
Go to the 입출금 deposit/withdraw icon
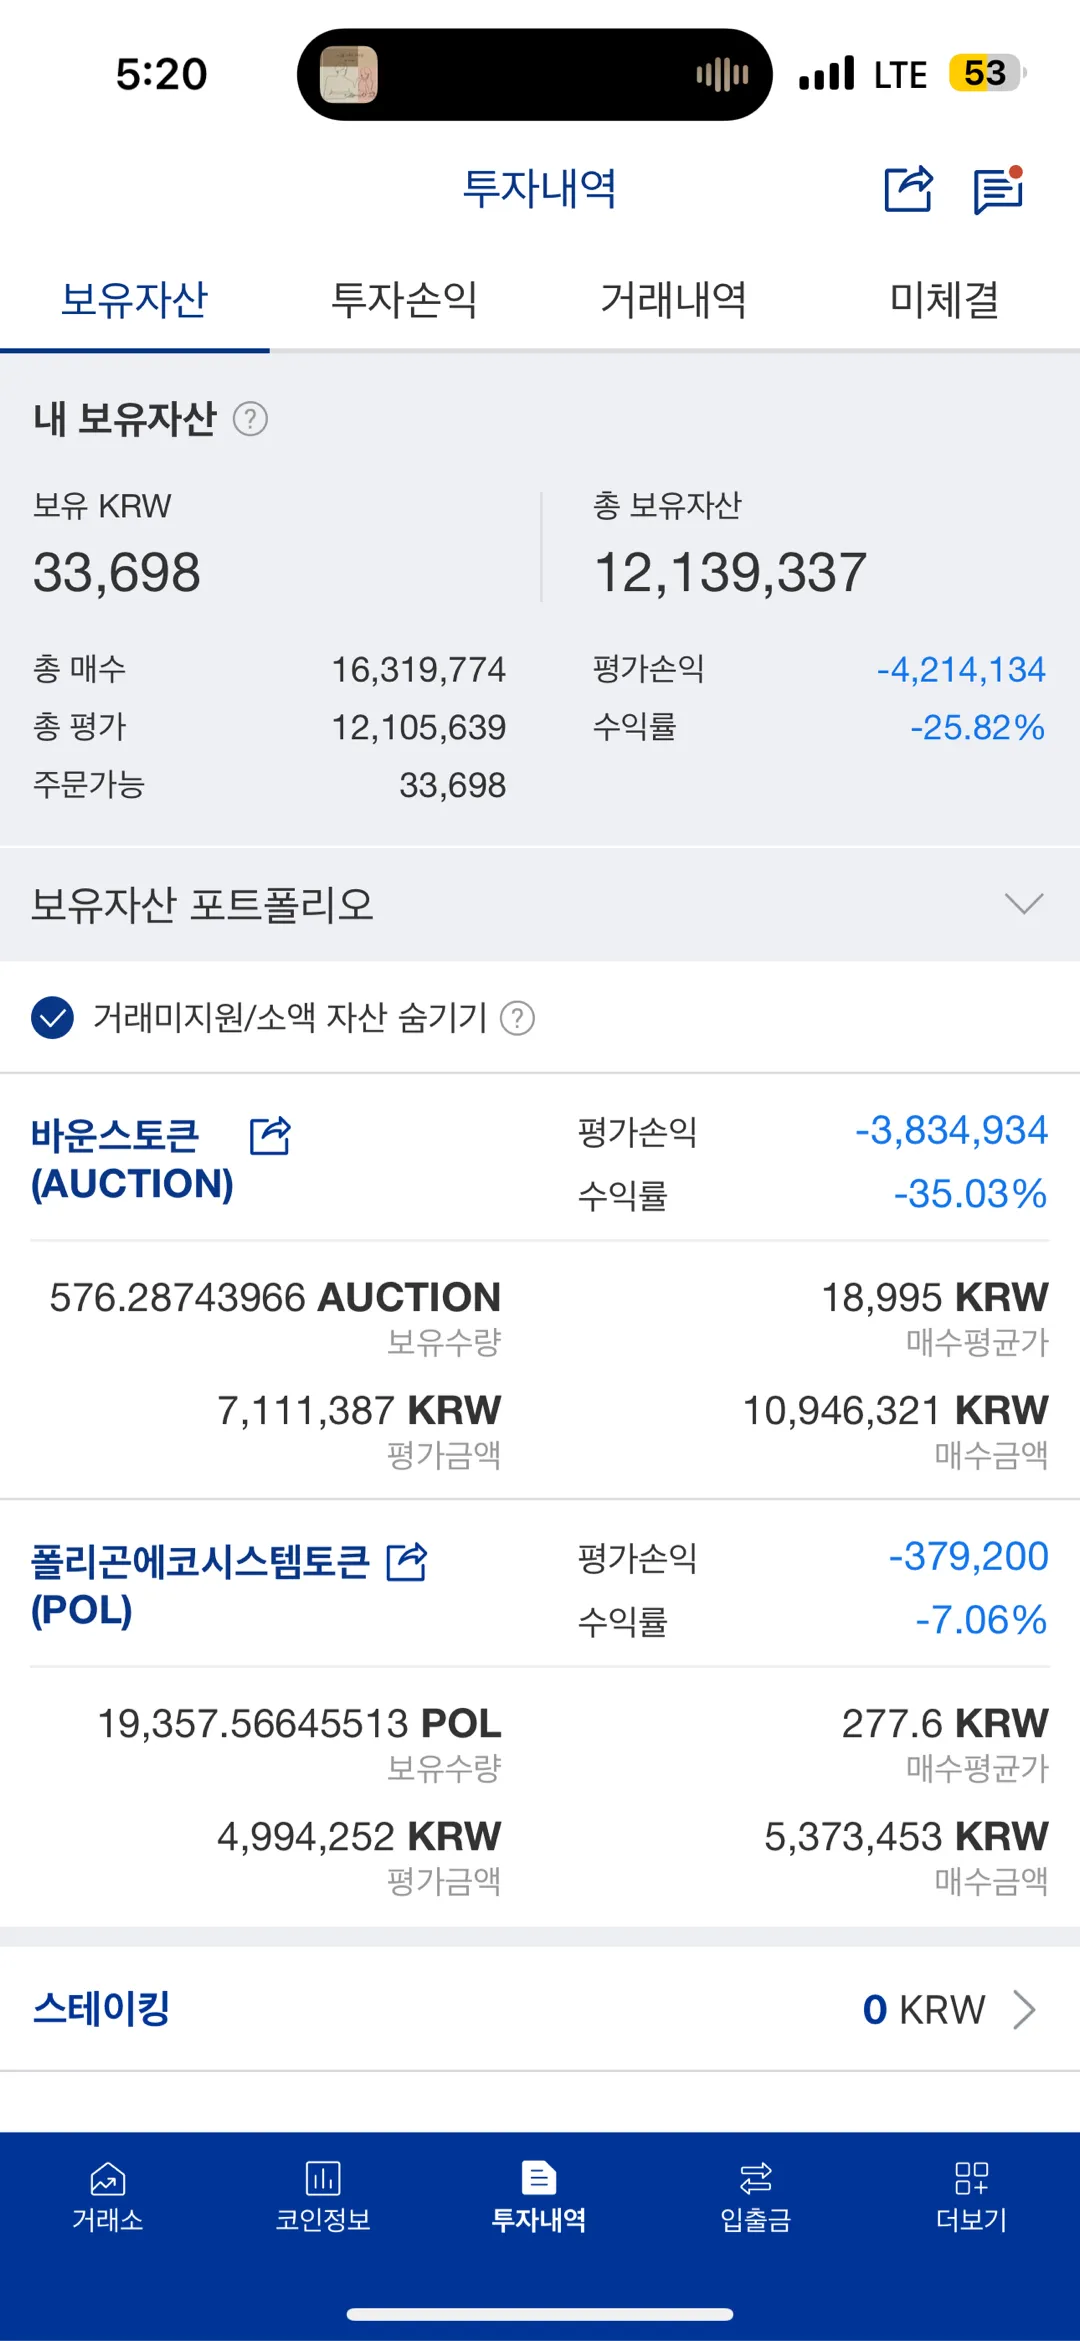755,2178
